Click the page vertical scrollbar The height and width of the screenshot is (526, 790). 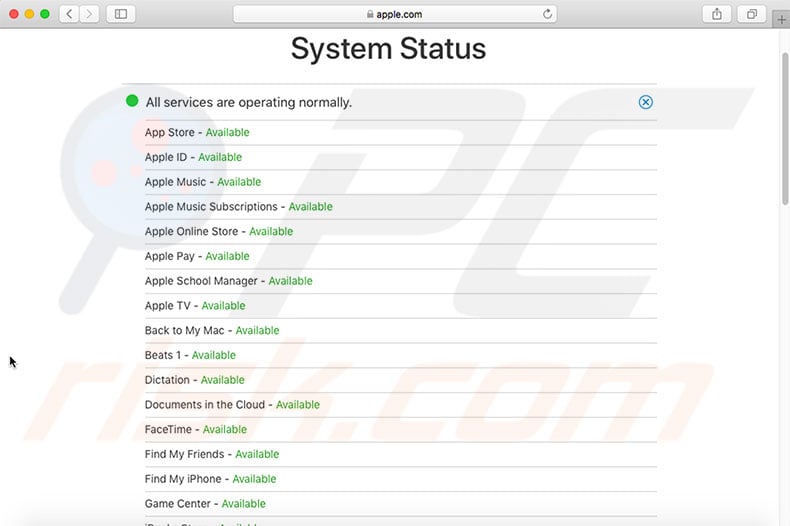coord(785,128)
